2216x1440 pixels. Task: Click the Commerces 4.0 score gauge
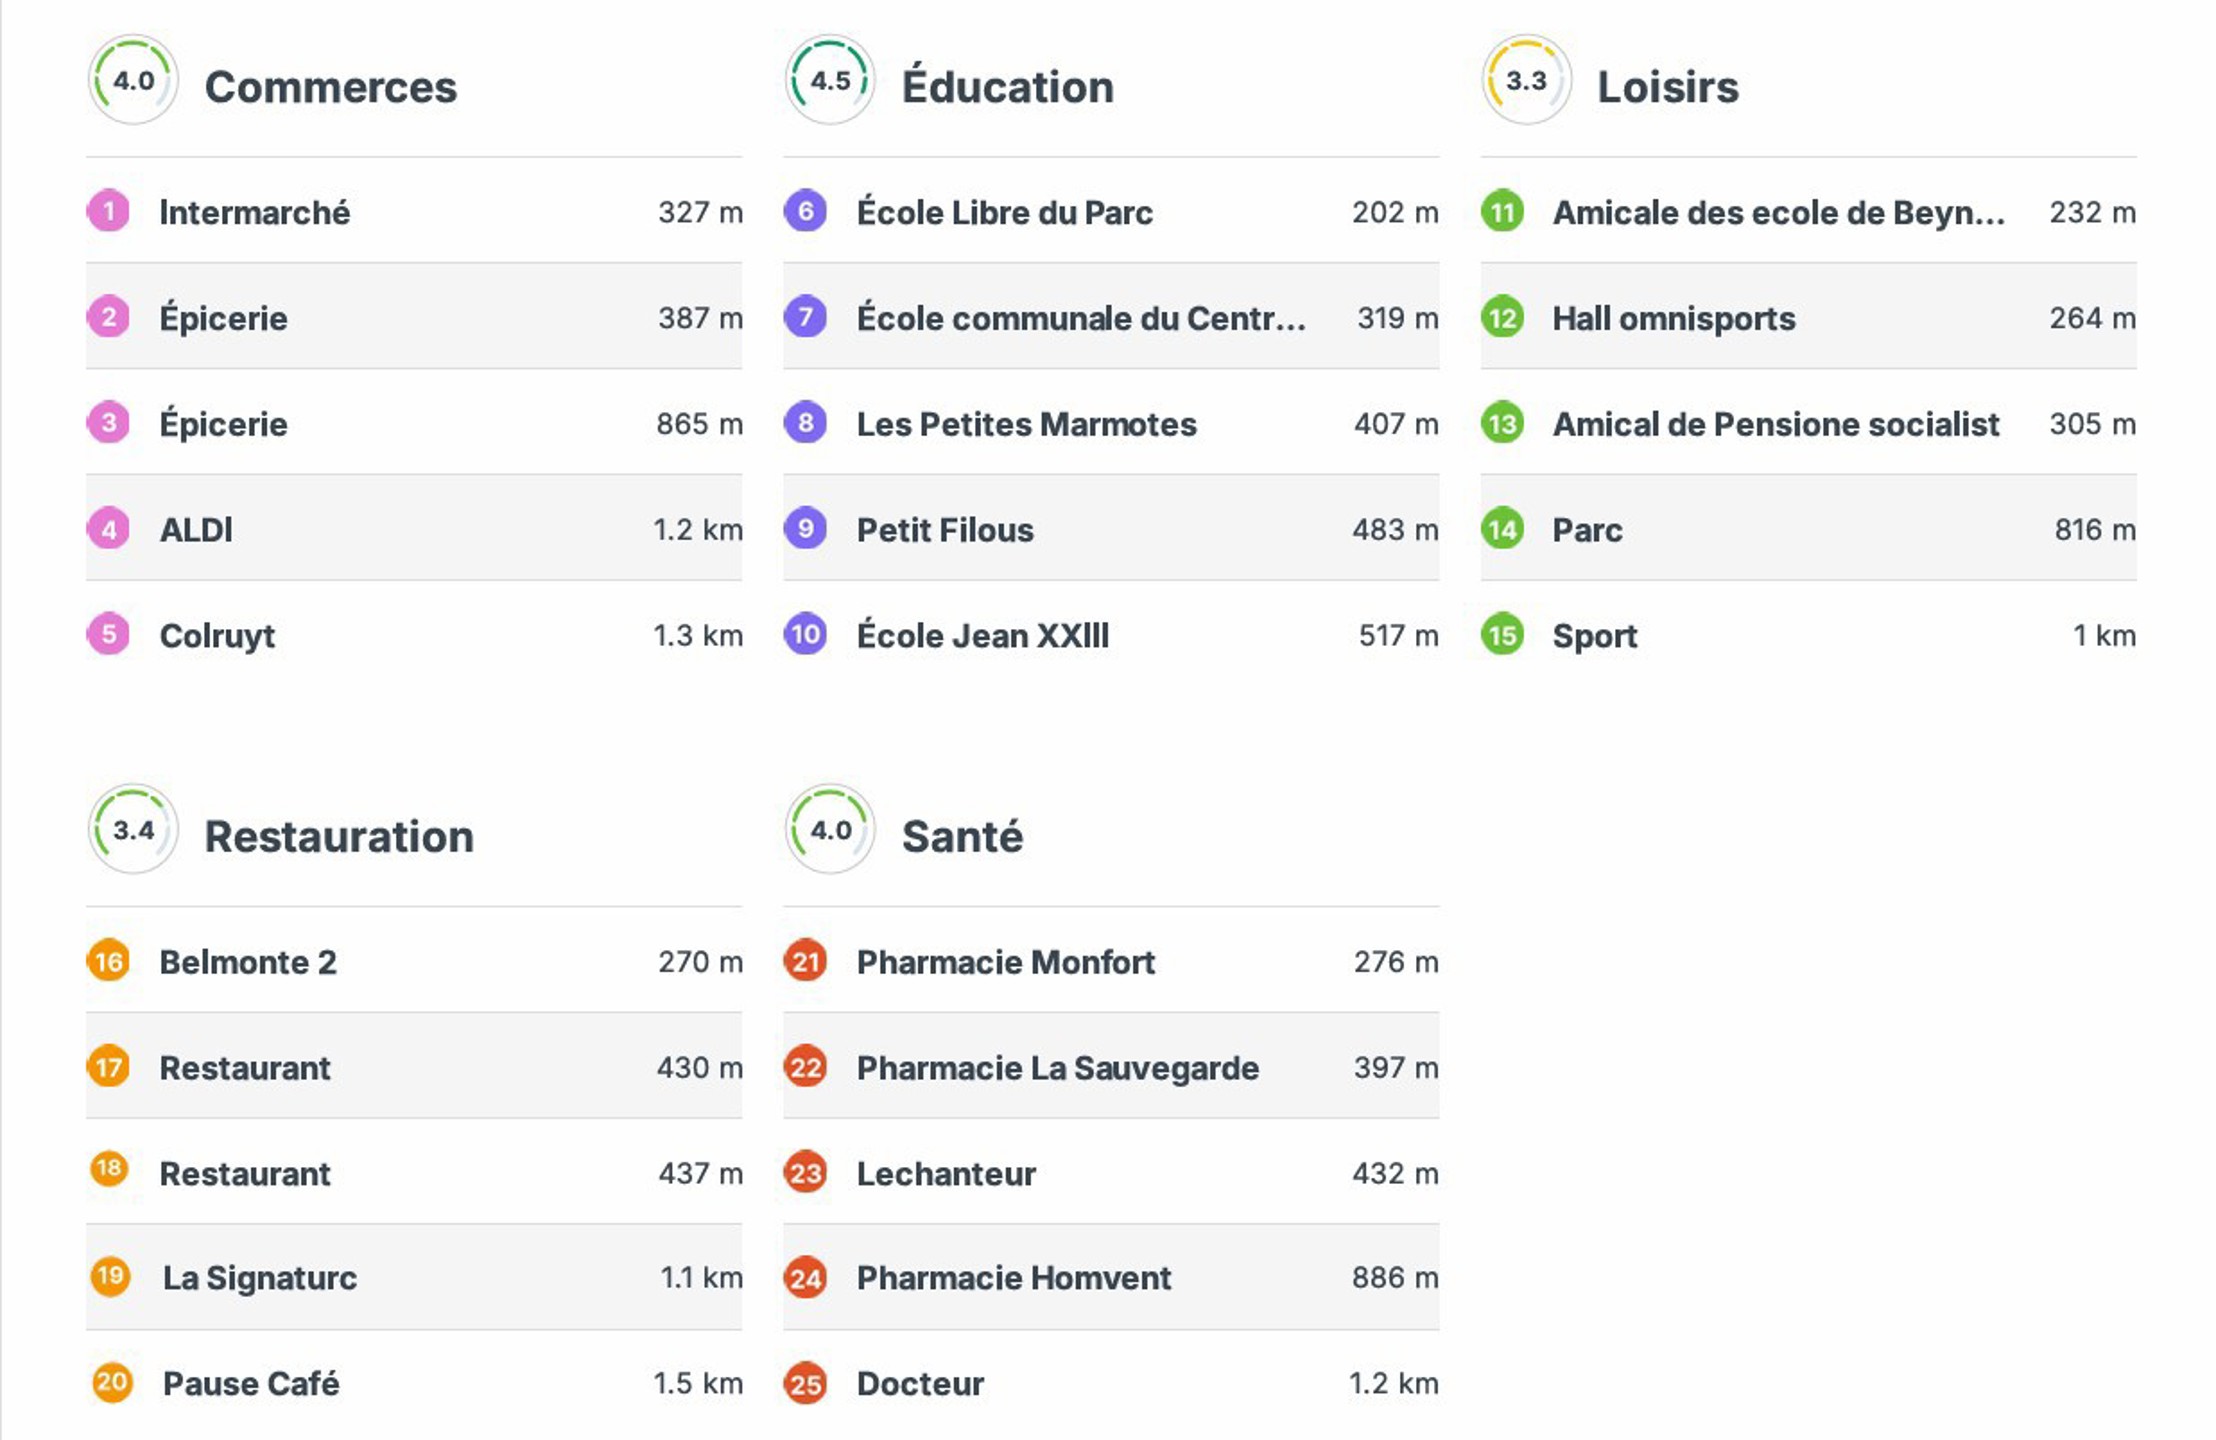click(x=133, y=80)
